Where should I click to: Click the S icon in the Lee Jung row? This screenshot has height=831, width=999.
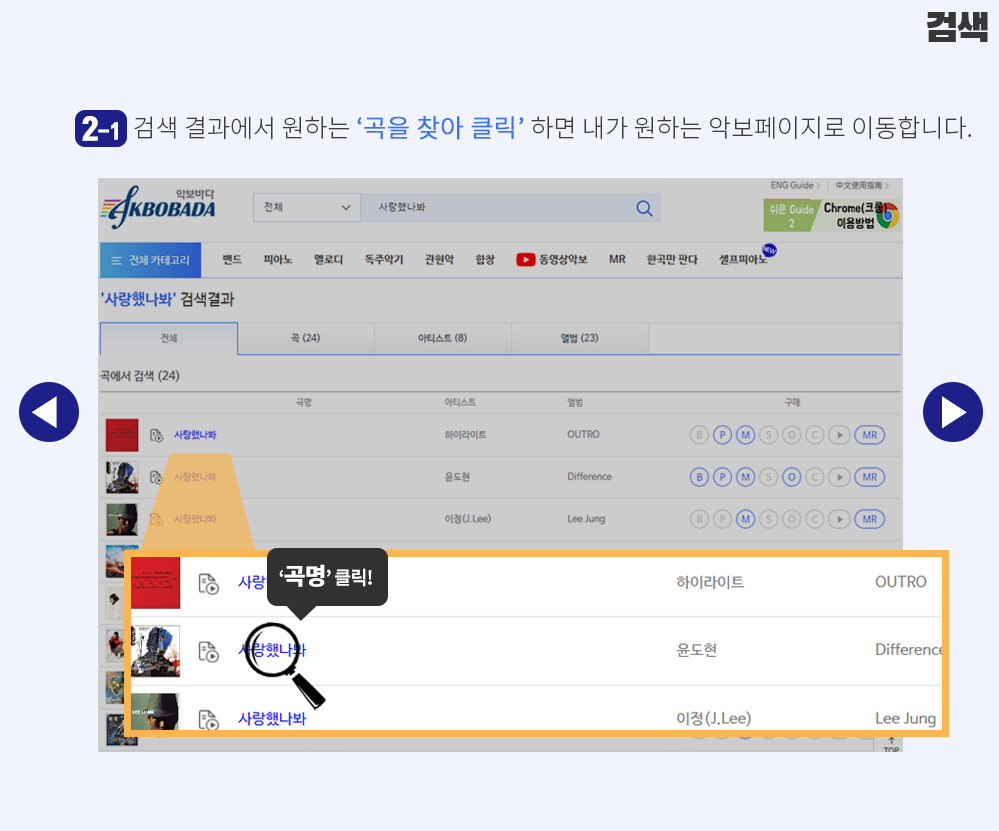tap(768, 519)
